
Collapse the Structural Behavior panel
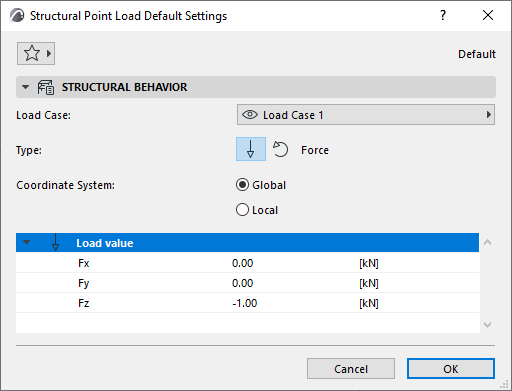pyautogui.click(x=25, y=87)
